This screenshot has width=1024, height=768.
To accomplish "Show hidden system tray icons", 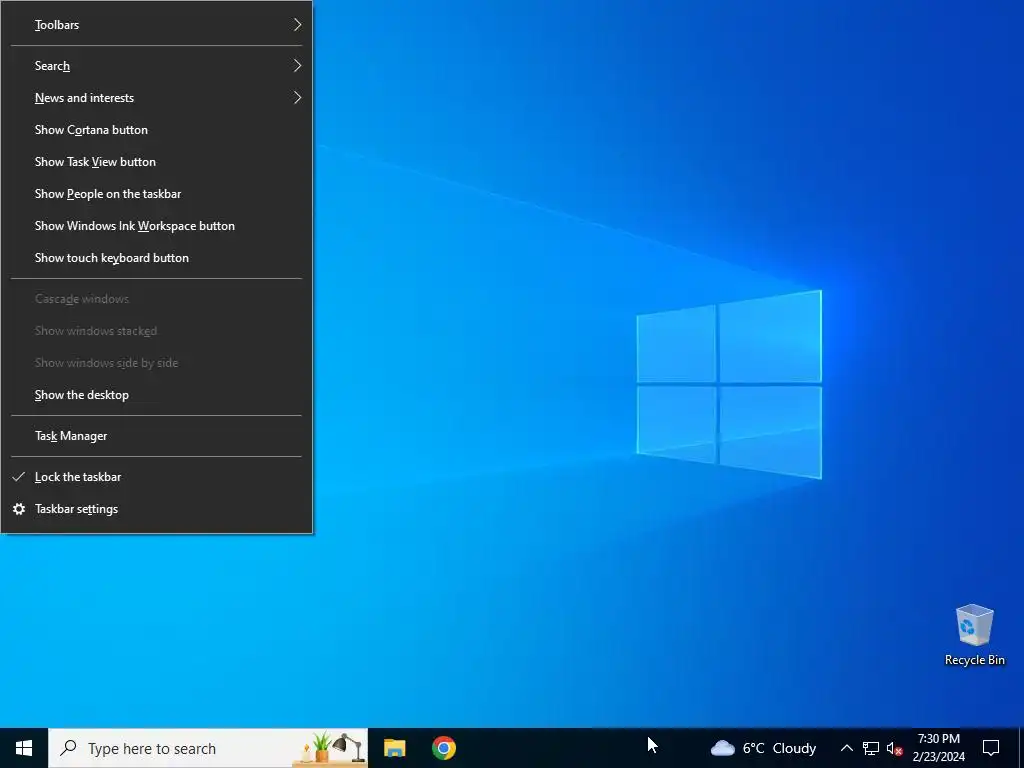I will click(x=846, y=748).
